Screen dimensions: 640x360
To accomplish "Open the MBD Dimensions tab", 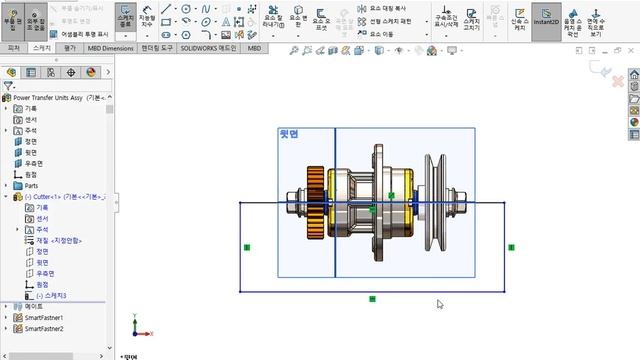I will coord(110,48).
